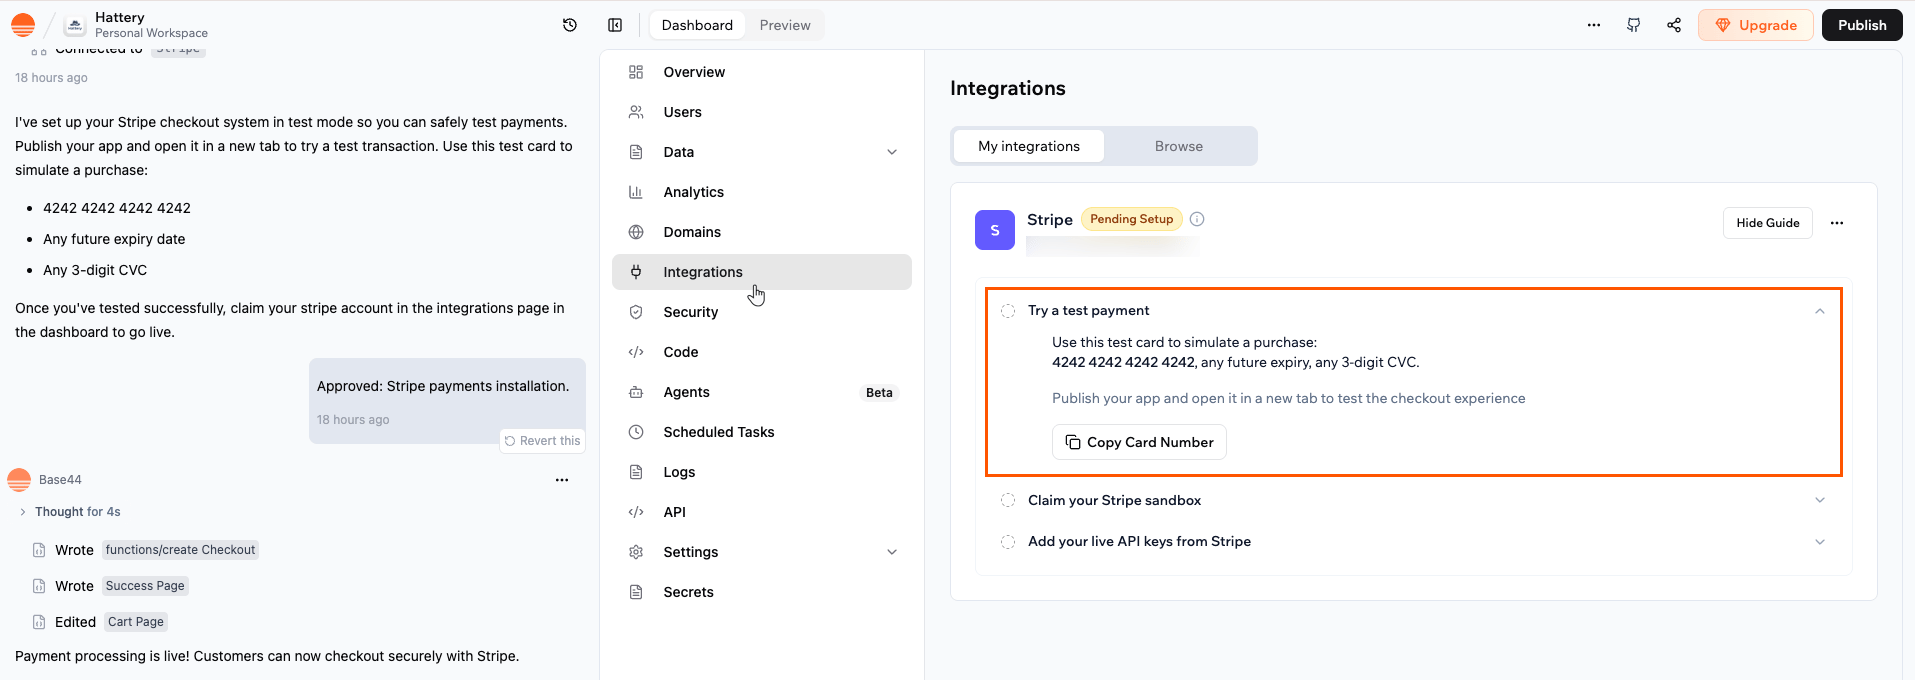Click the Logs document icon in sidebar
This screenshot has height=680, width=1915.
tap(636, 472)
